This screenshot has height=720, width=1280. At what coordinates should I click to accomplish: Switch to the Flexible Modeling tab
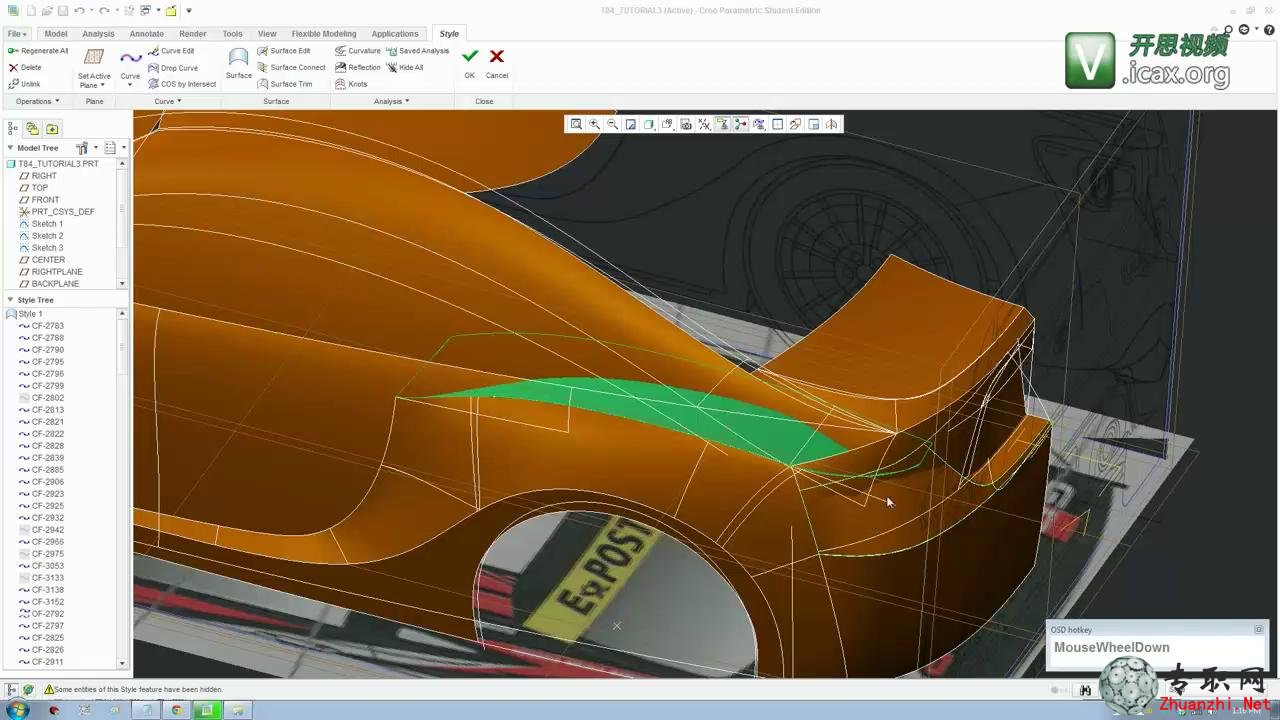pyautogui.click(x=324, y=34)
